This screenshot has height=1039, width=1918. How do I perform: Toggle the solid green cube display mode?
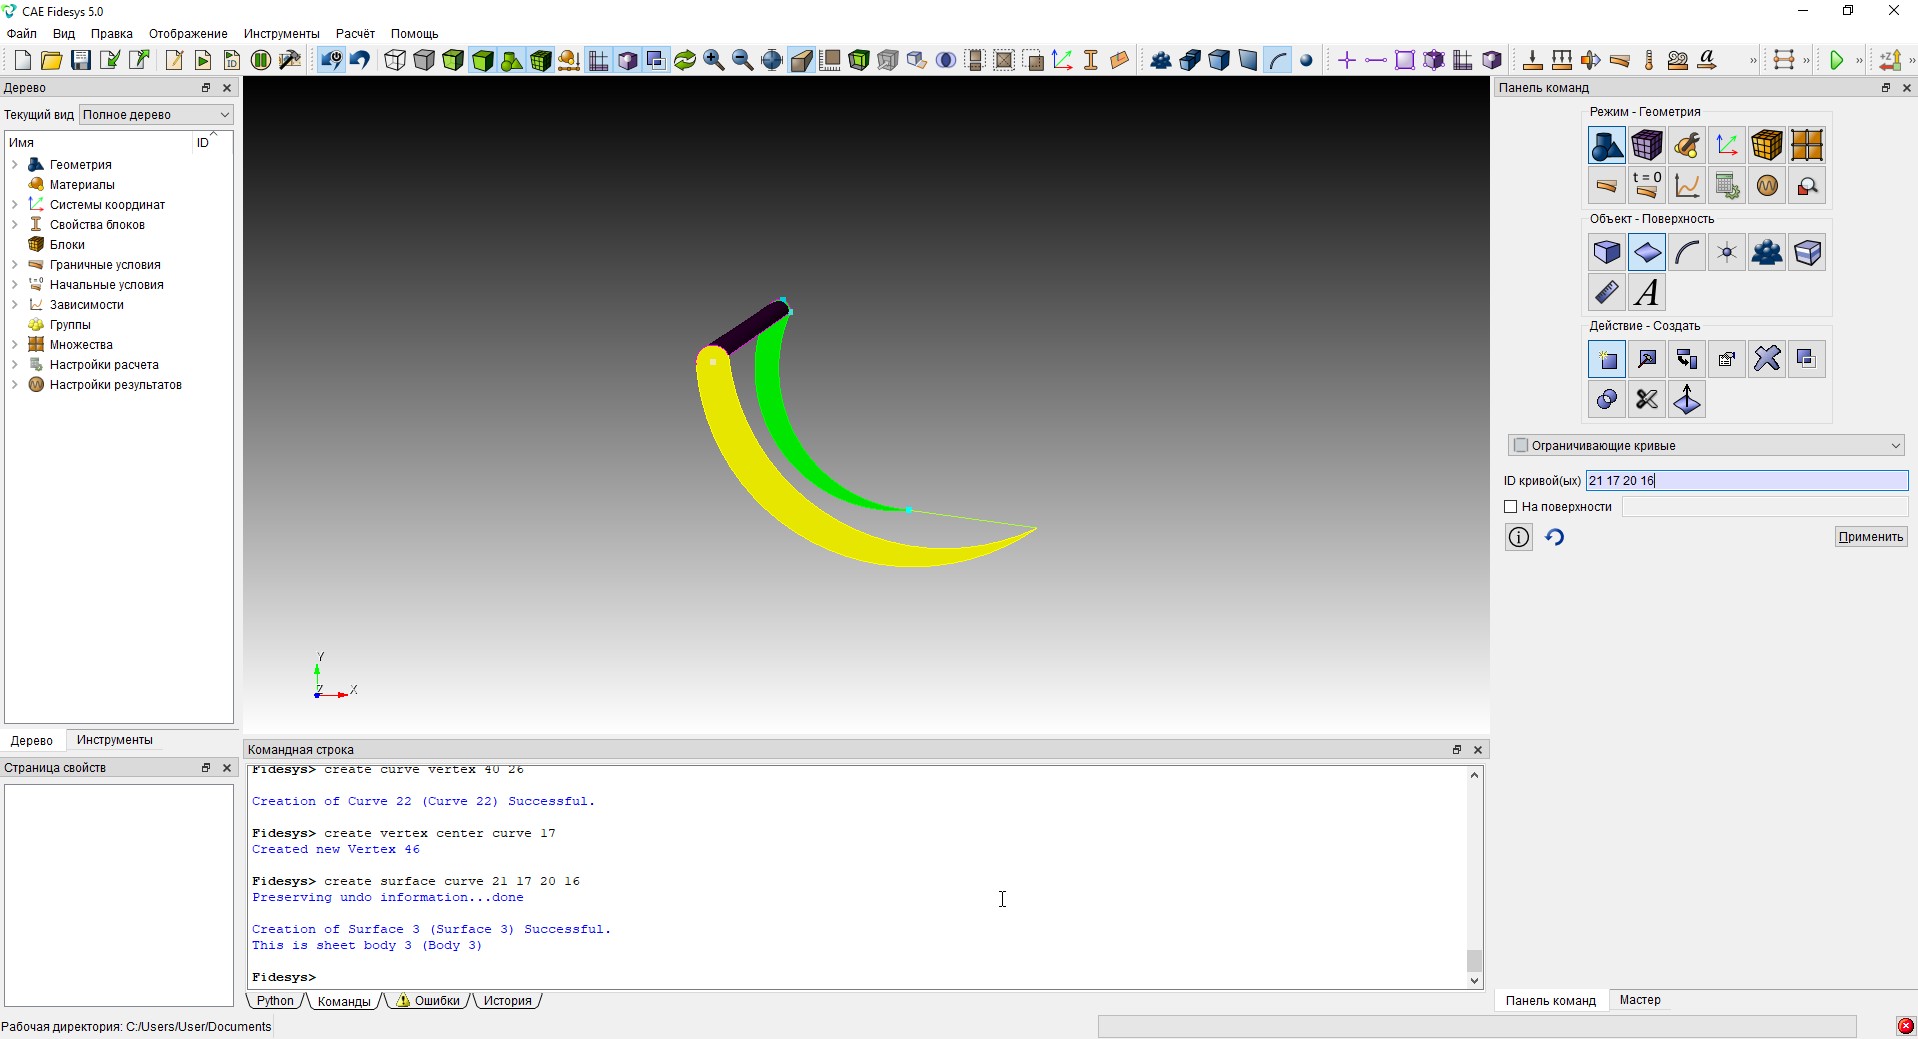(482, 61)
